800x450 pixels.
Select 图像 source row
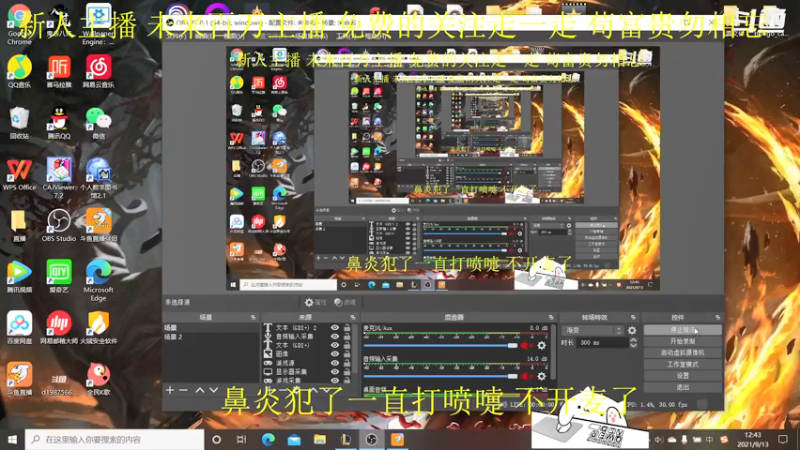click(307, 354)
